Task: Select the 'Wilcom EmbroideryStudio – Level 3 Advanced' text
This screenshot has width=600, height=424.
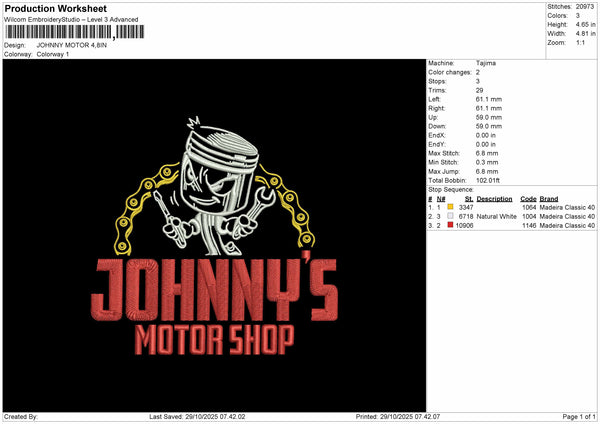Action: 71,20
